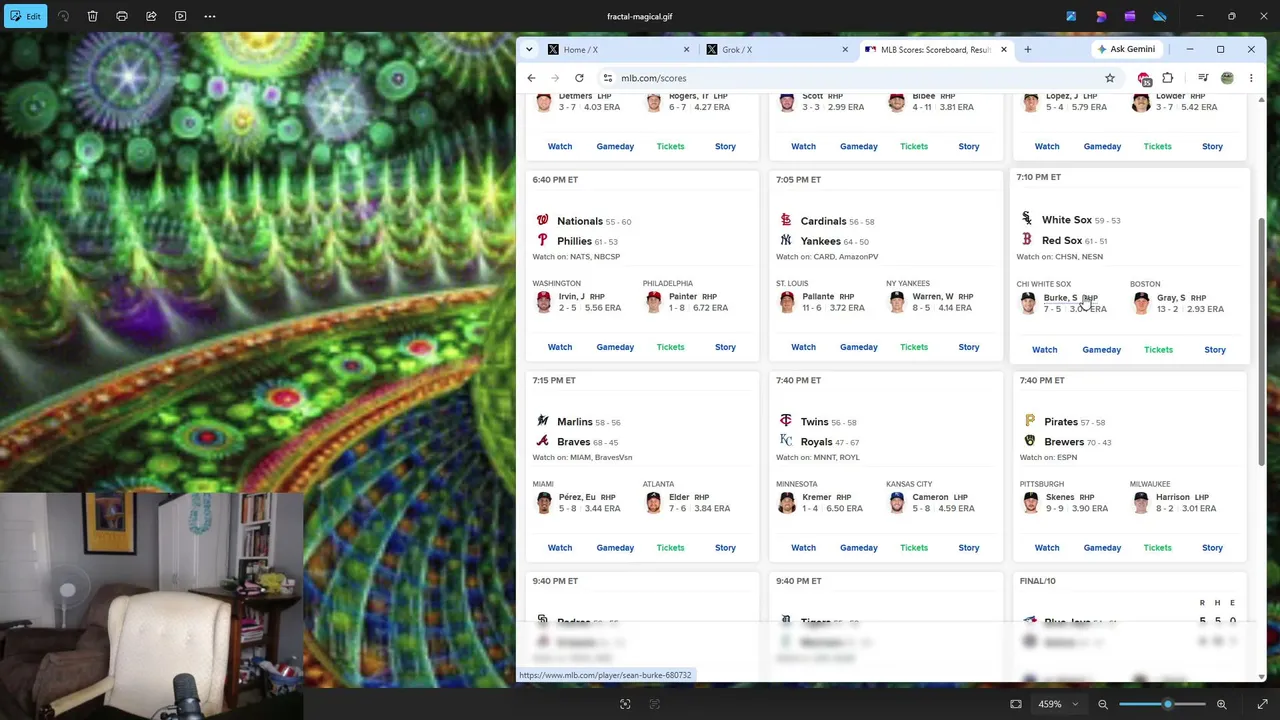Read the Story for Marlins vs Braves
The width and height of the screenshot is (1280, 720).
pos(725,548)
